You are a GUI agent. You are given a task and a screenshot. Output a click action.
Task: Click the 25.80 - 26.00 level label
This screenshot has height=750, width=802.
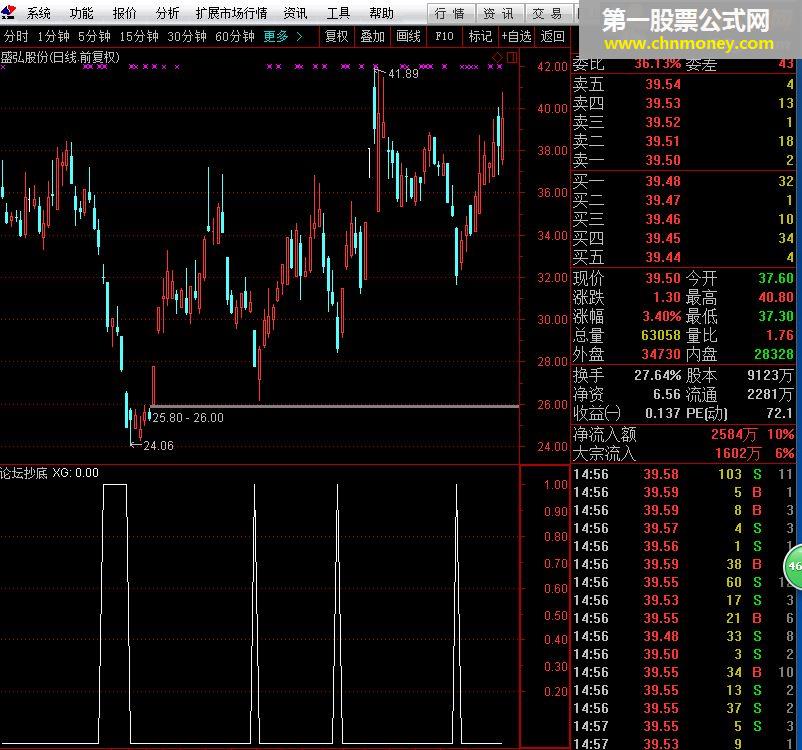(188, 417)
